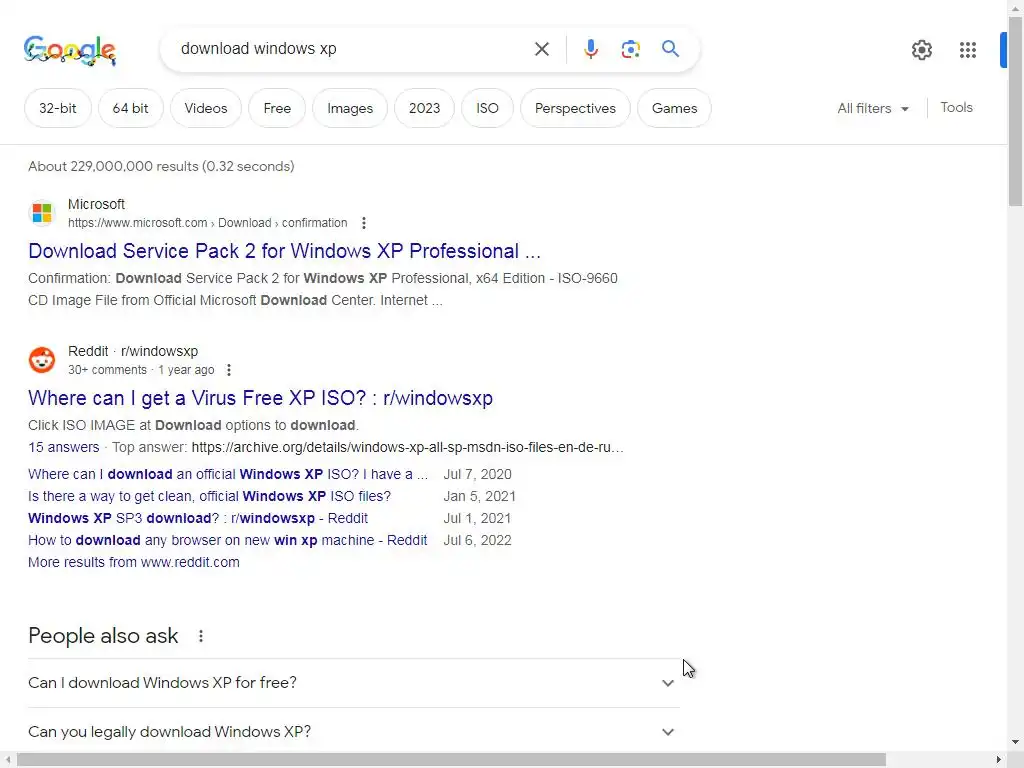The image size is (1024, 768).
Task: Open Quick Settings gear icon
Action: [x=921, y=50]
